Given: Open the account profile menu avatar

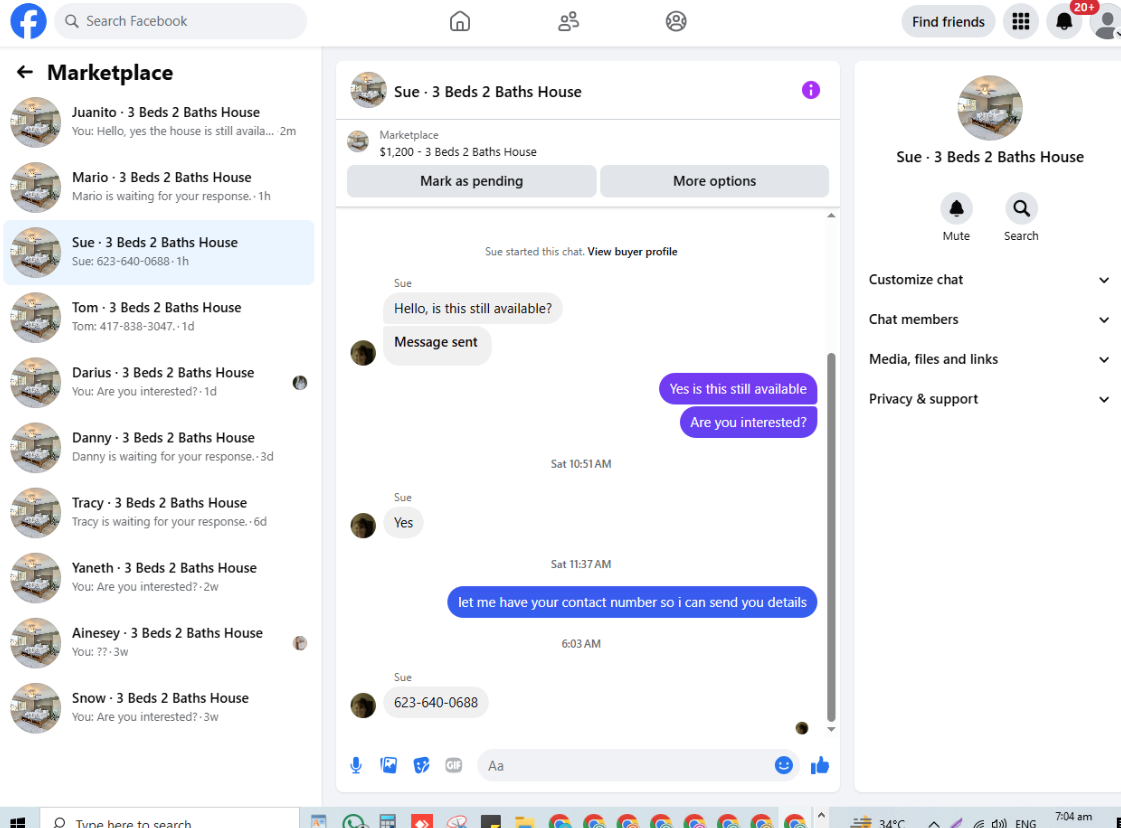Looking at the screenshot, I should 1106,23.
